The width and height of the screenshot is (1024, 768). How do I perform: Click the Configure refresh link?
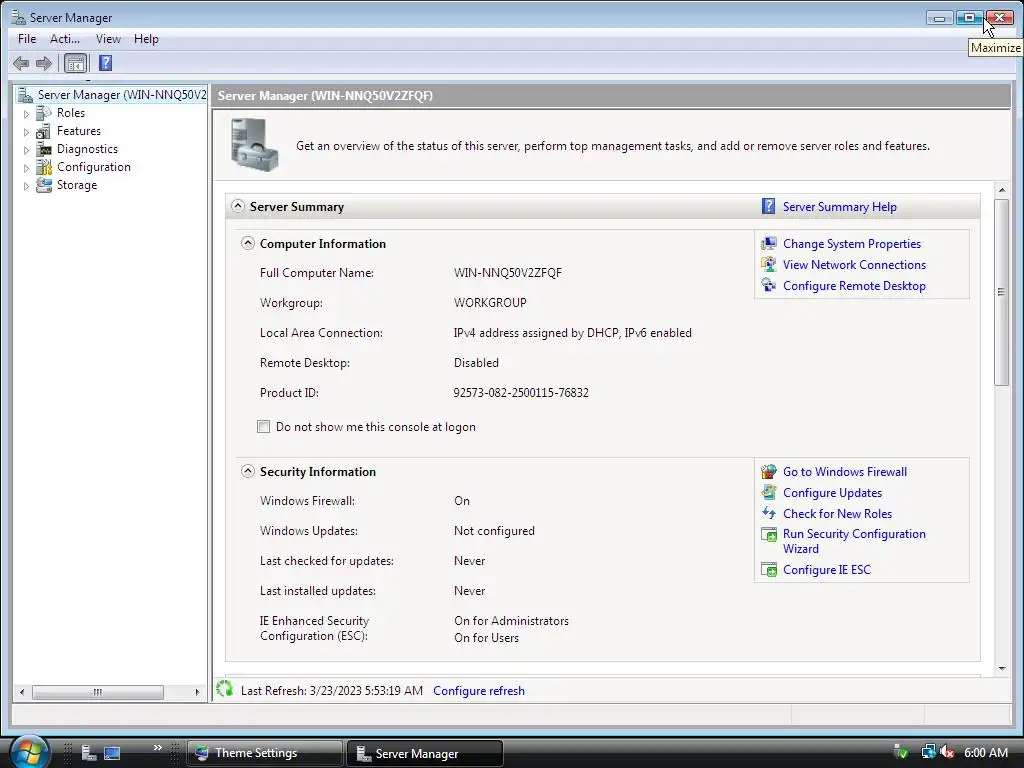479,690
